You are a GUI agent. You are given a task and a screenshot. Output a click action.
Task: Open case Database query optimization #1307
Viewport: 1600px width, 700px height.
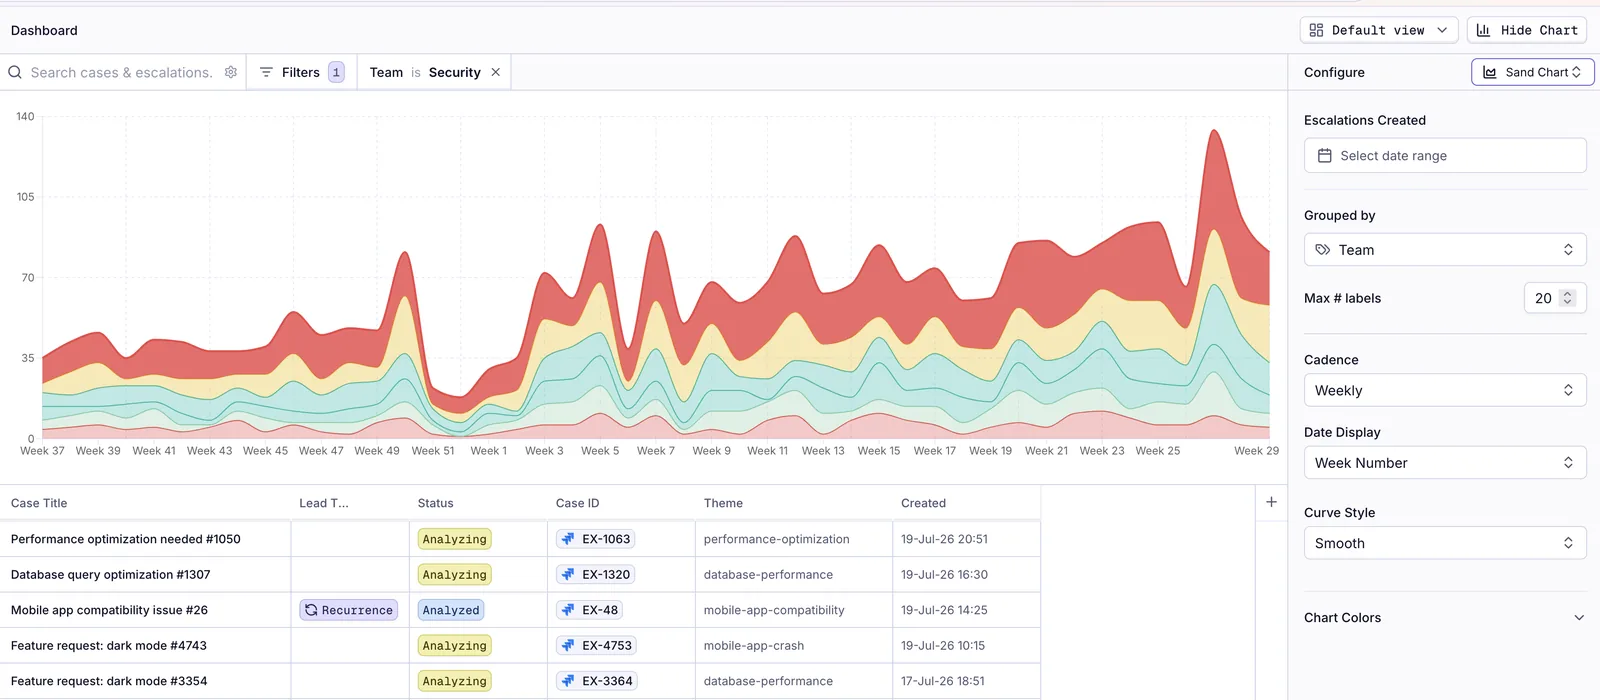tap(111, 574)
